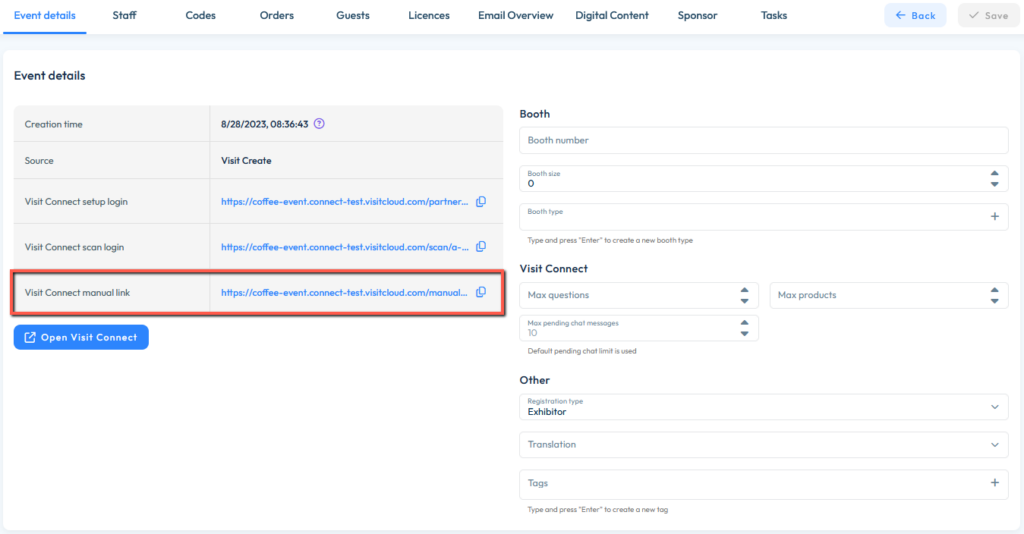
Task: Decrease Max pending chat messages value
Action: click(744, 333)
